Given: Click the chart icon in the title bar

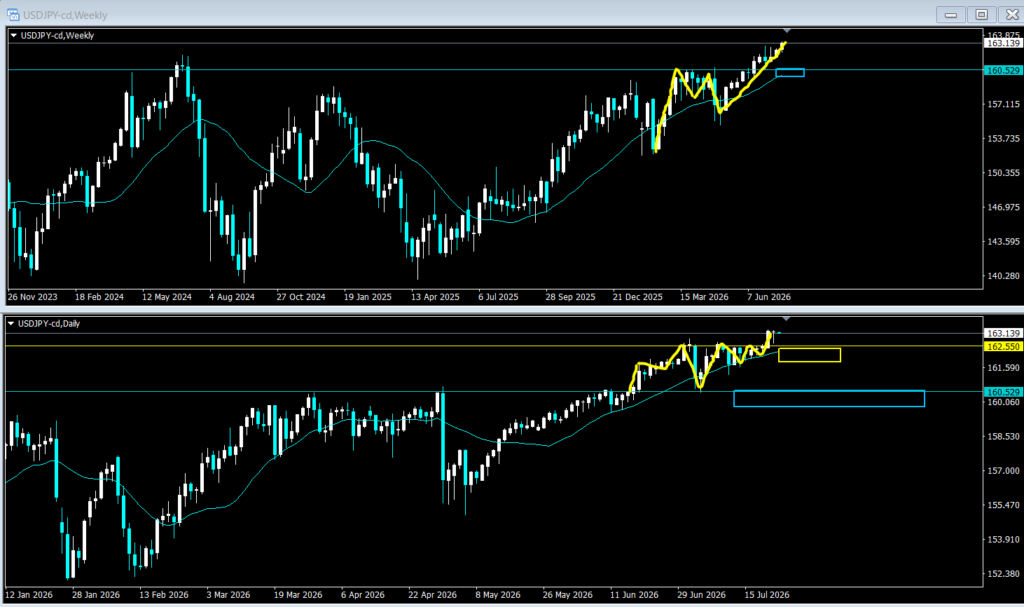Looking at the screenshot, I should tap(13, 14).
